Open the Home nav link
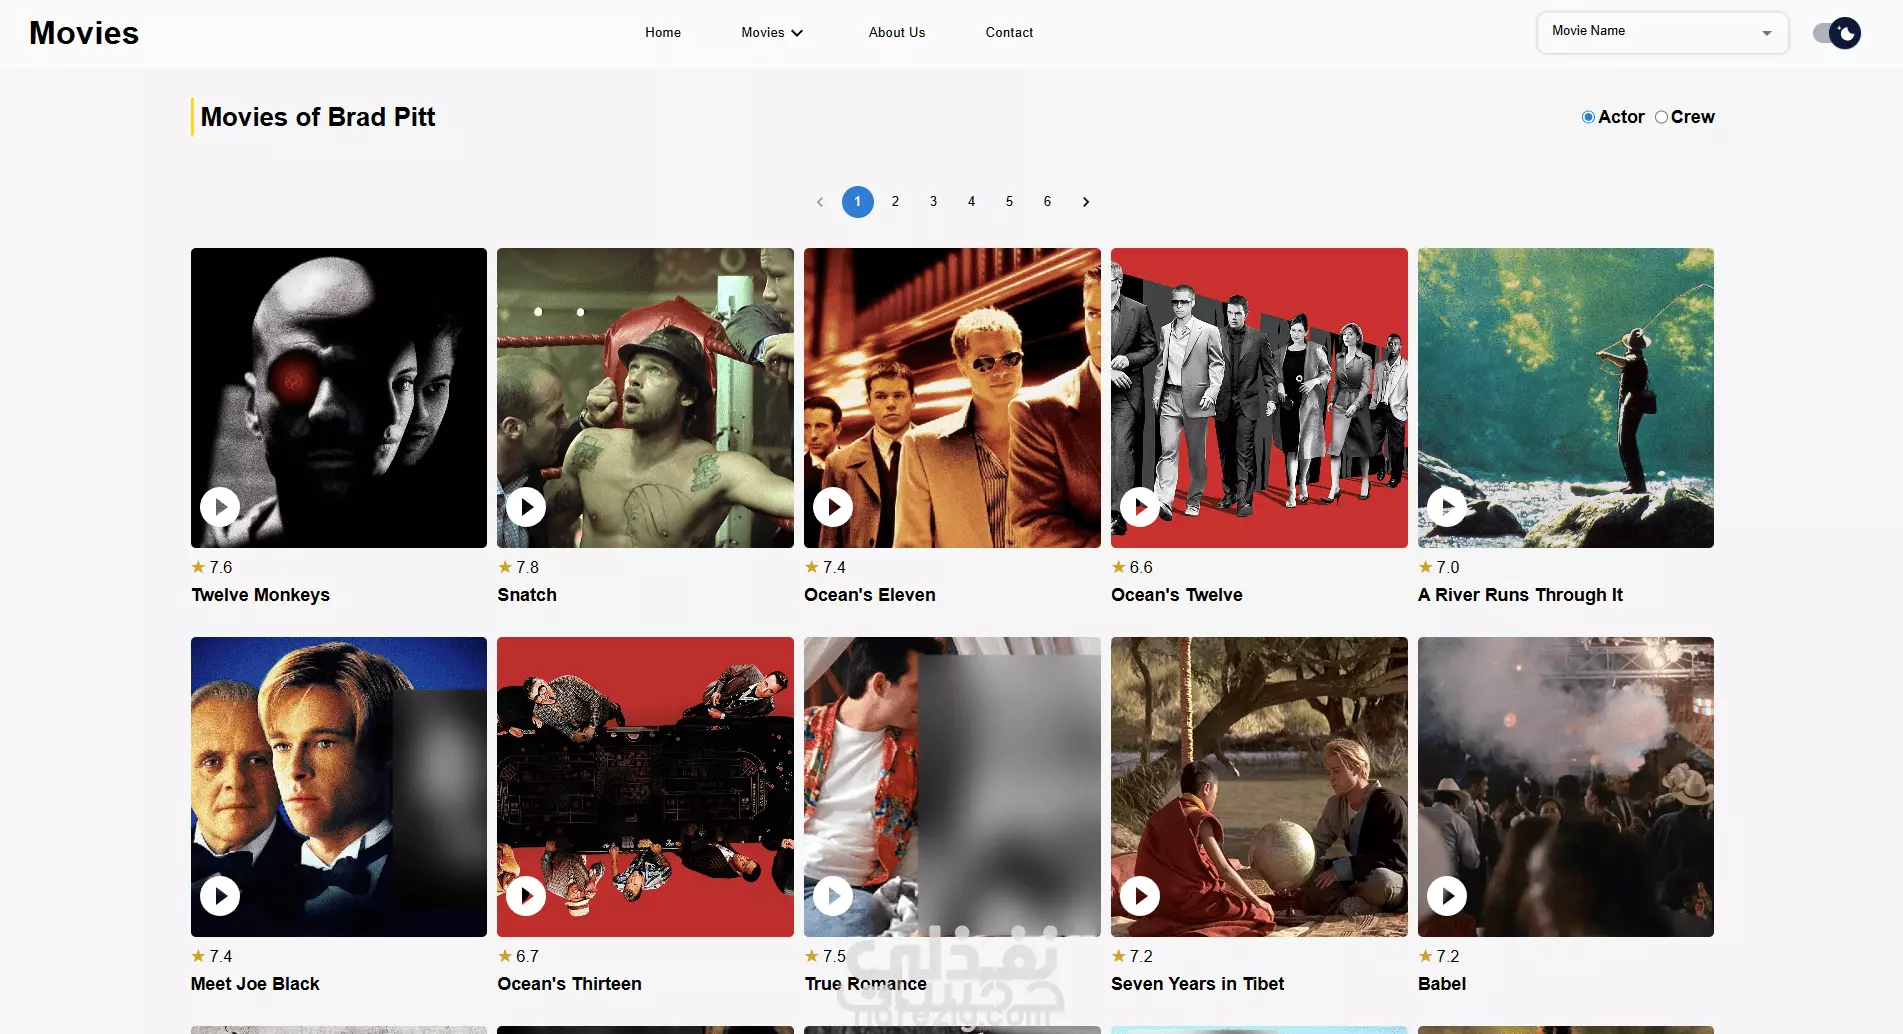This screenshot has width=1903, height=1034. pos(663,33)
